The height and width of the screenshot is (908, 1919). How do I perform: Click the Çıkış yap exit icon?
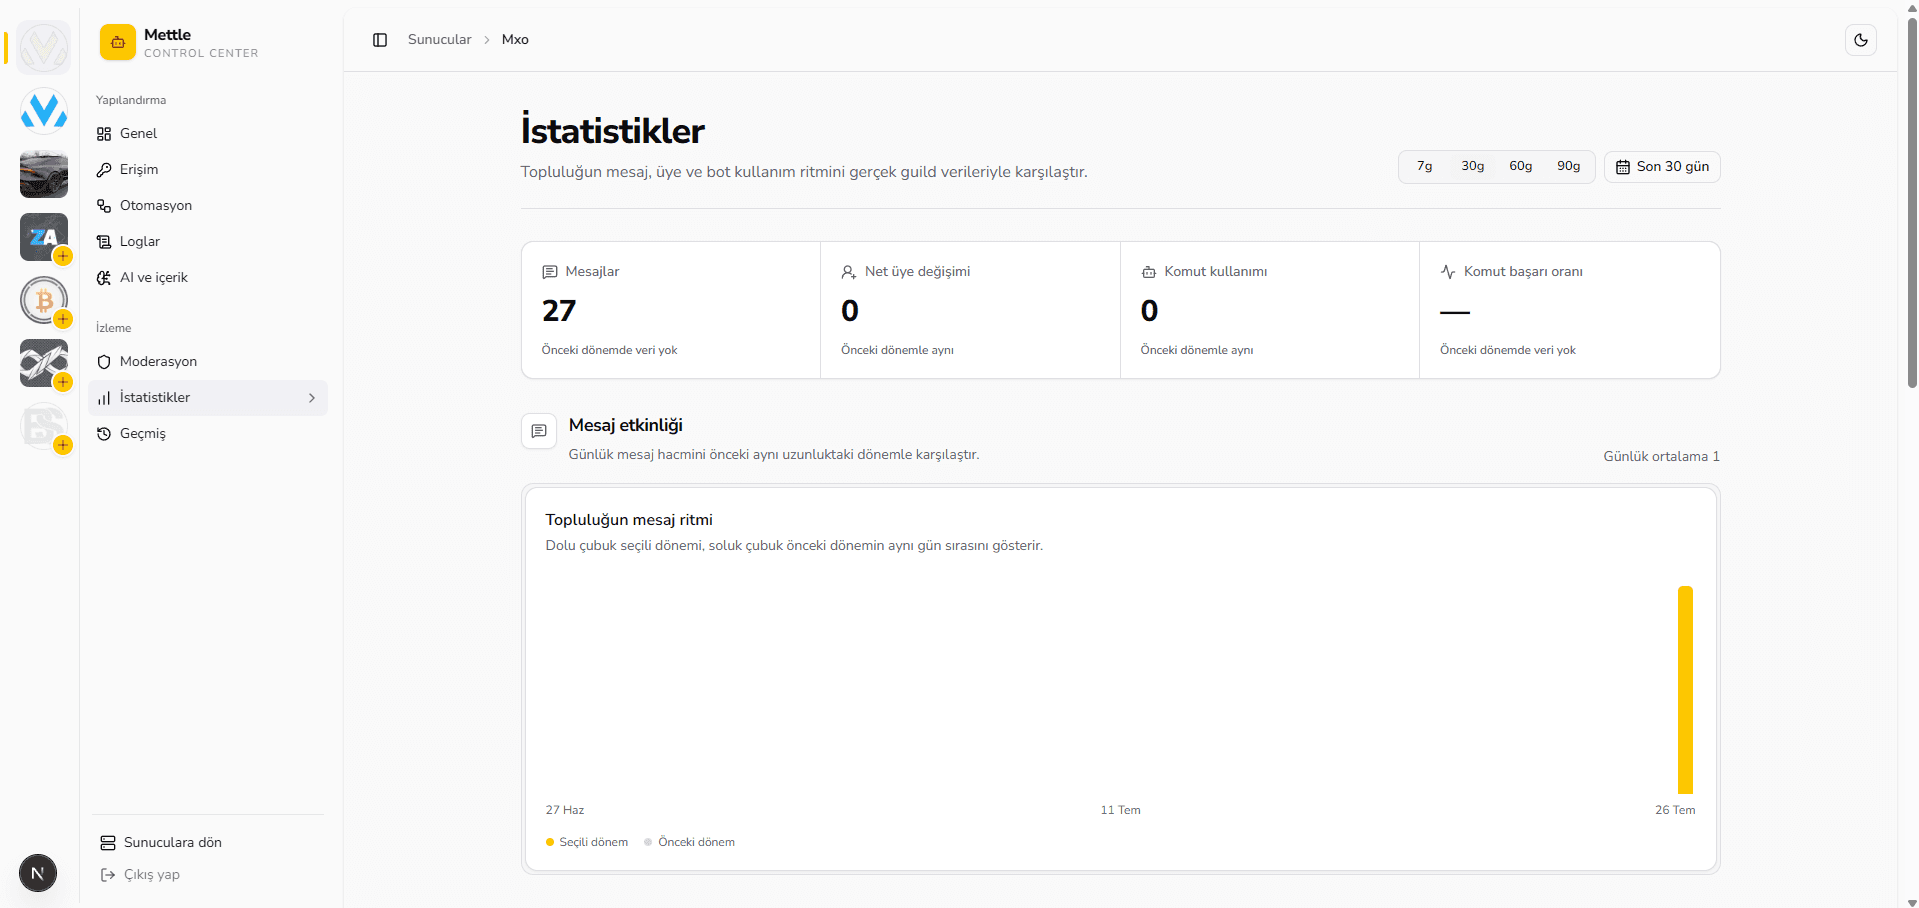click(x=108, y=875)
